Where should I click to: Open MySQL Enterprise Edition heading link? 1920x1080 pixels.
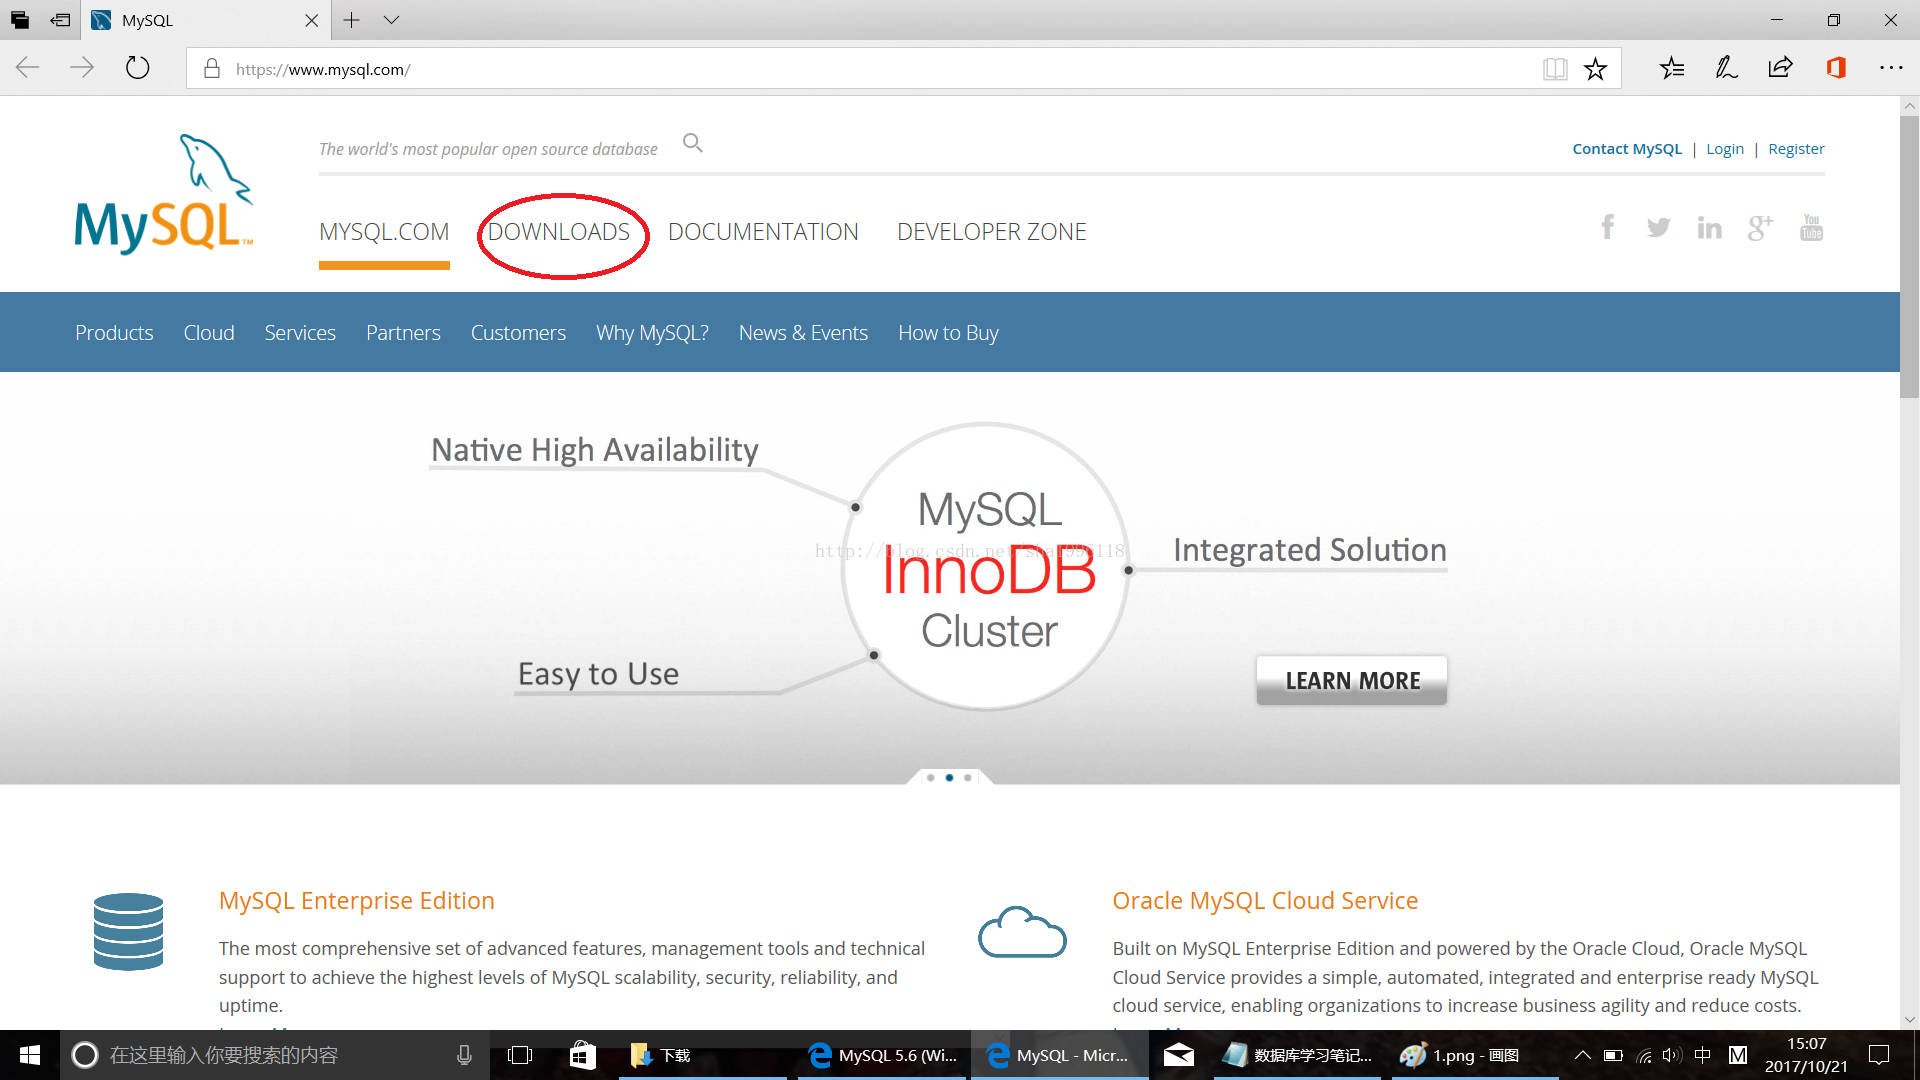tap(356, 901)
